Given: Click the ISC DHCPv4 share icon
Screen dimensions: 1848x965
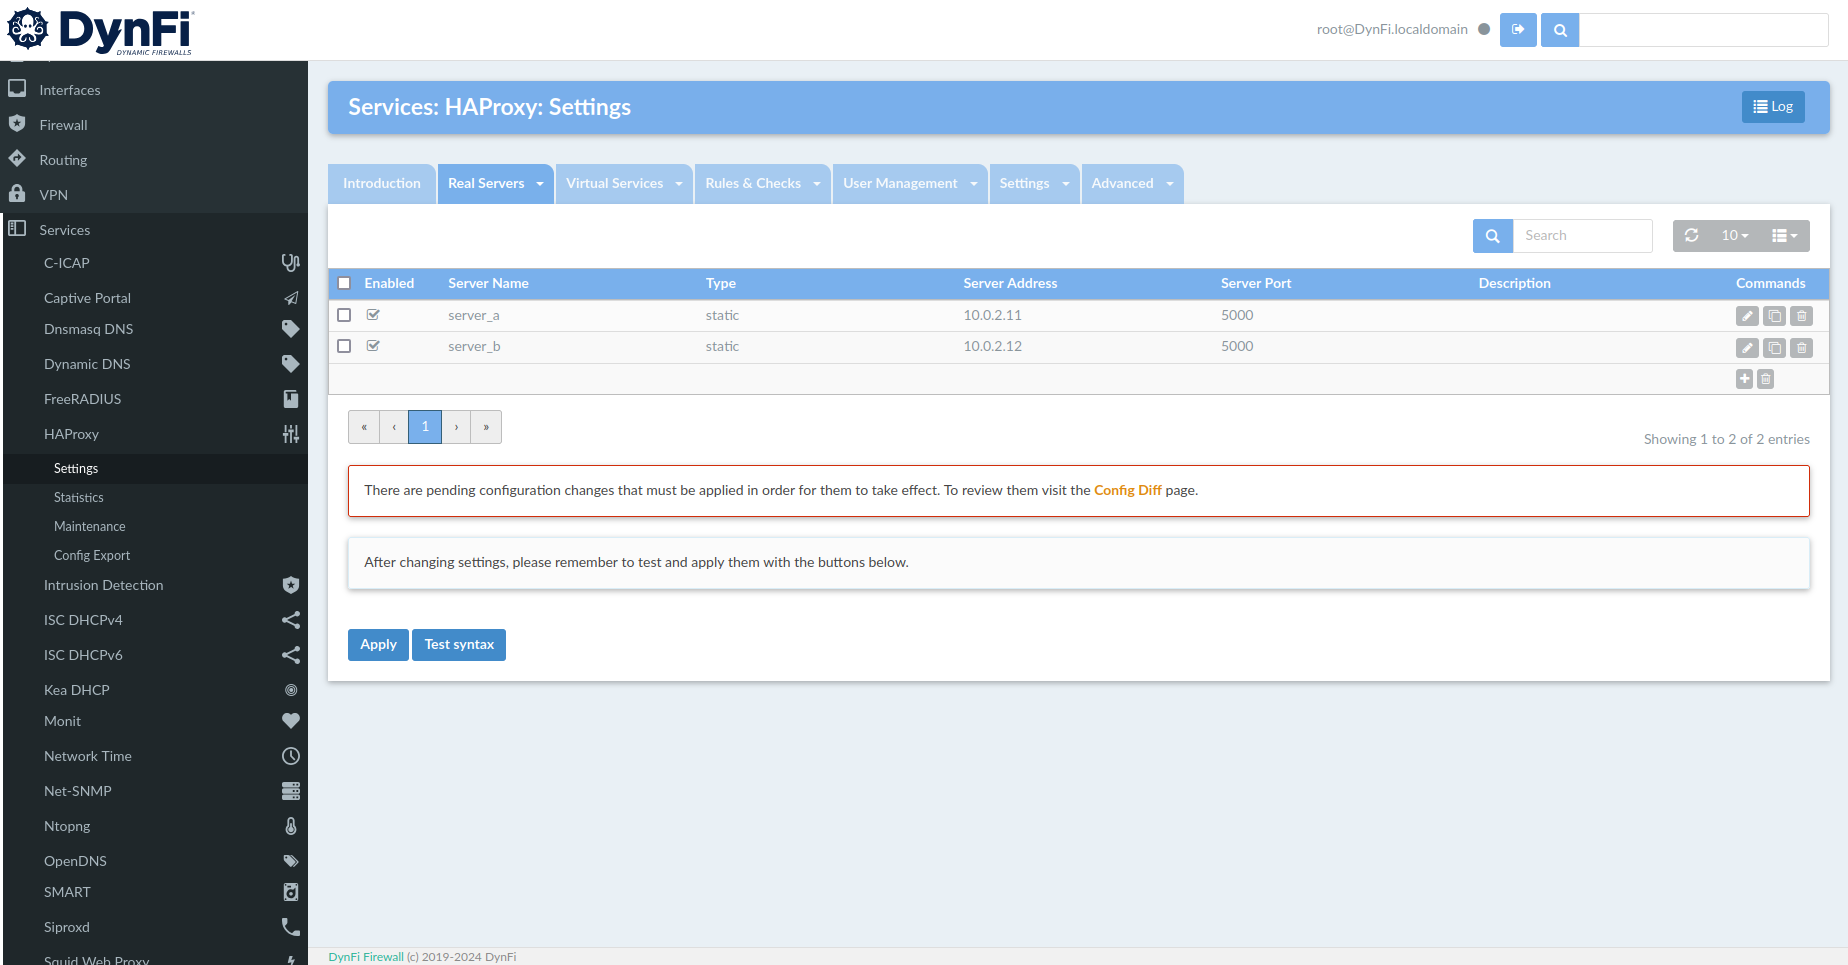Looking at the screenshot, I should point(290,620).
